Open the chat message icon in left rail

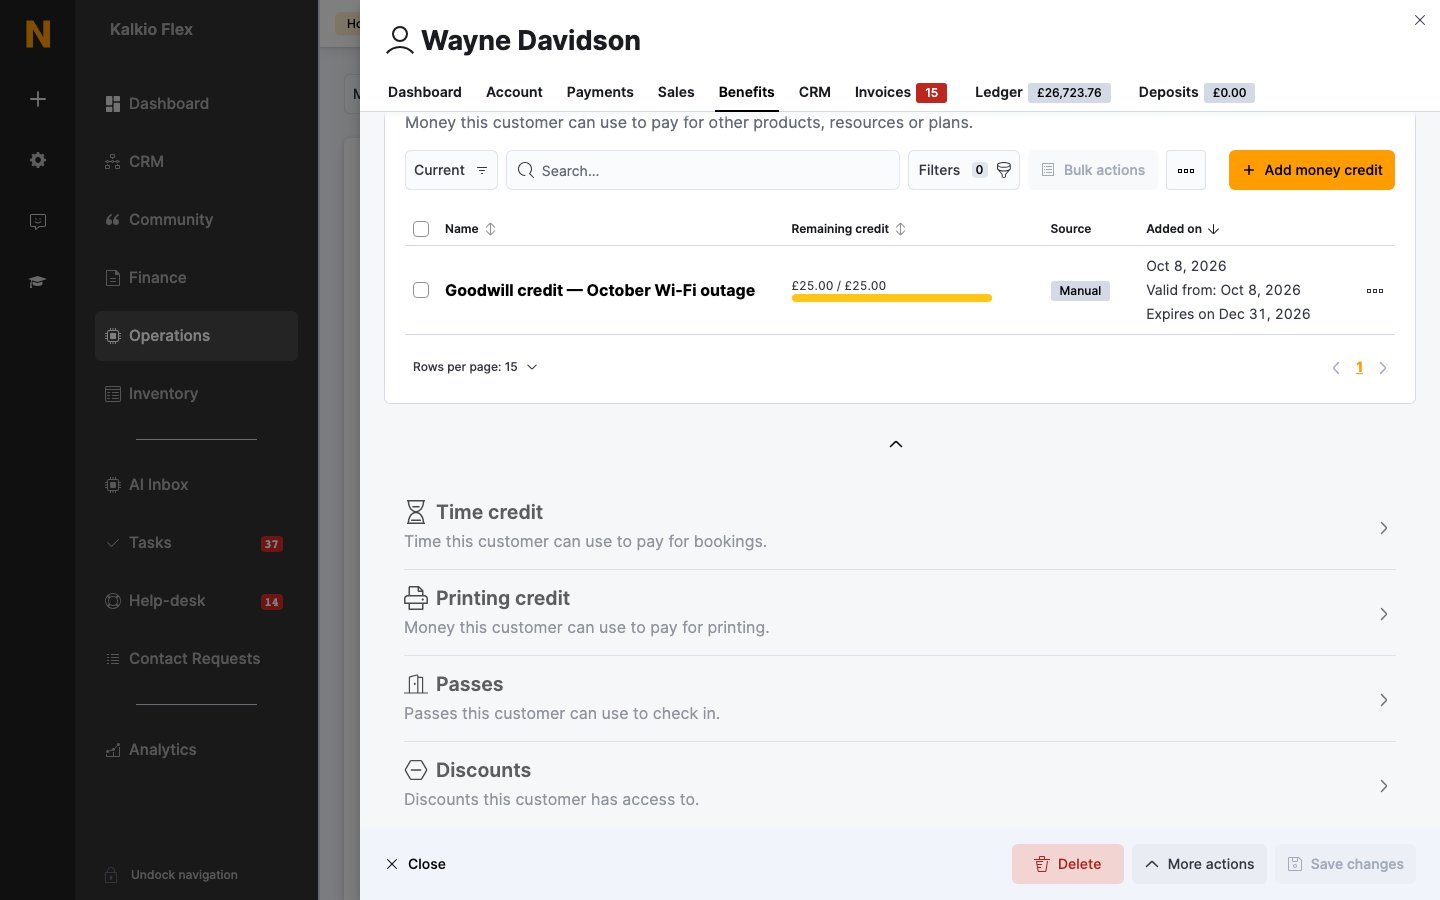38,221
